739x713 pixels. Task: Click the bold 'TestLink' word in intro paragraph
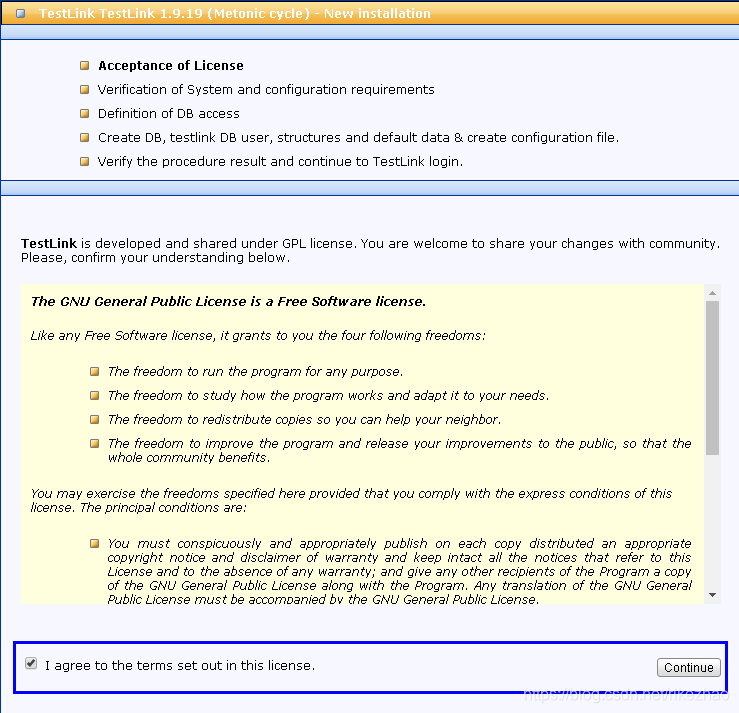coord(49,244)
